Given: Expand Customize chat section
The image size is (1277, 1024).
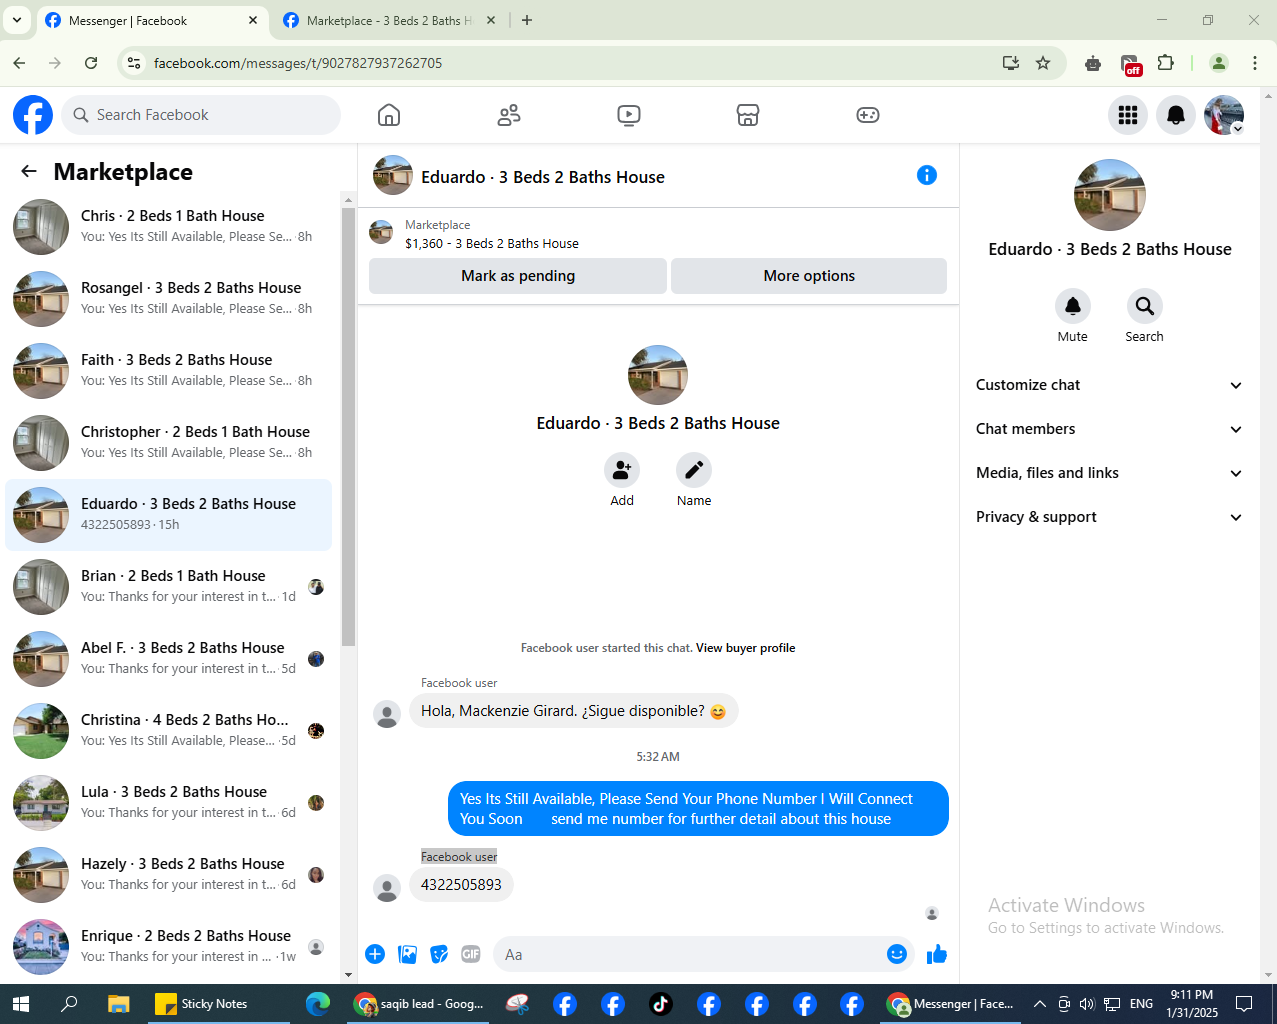Looking at the screenshot, I should click(x=1109, y=385).
